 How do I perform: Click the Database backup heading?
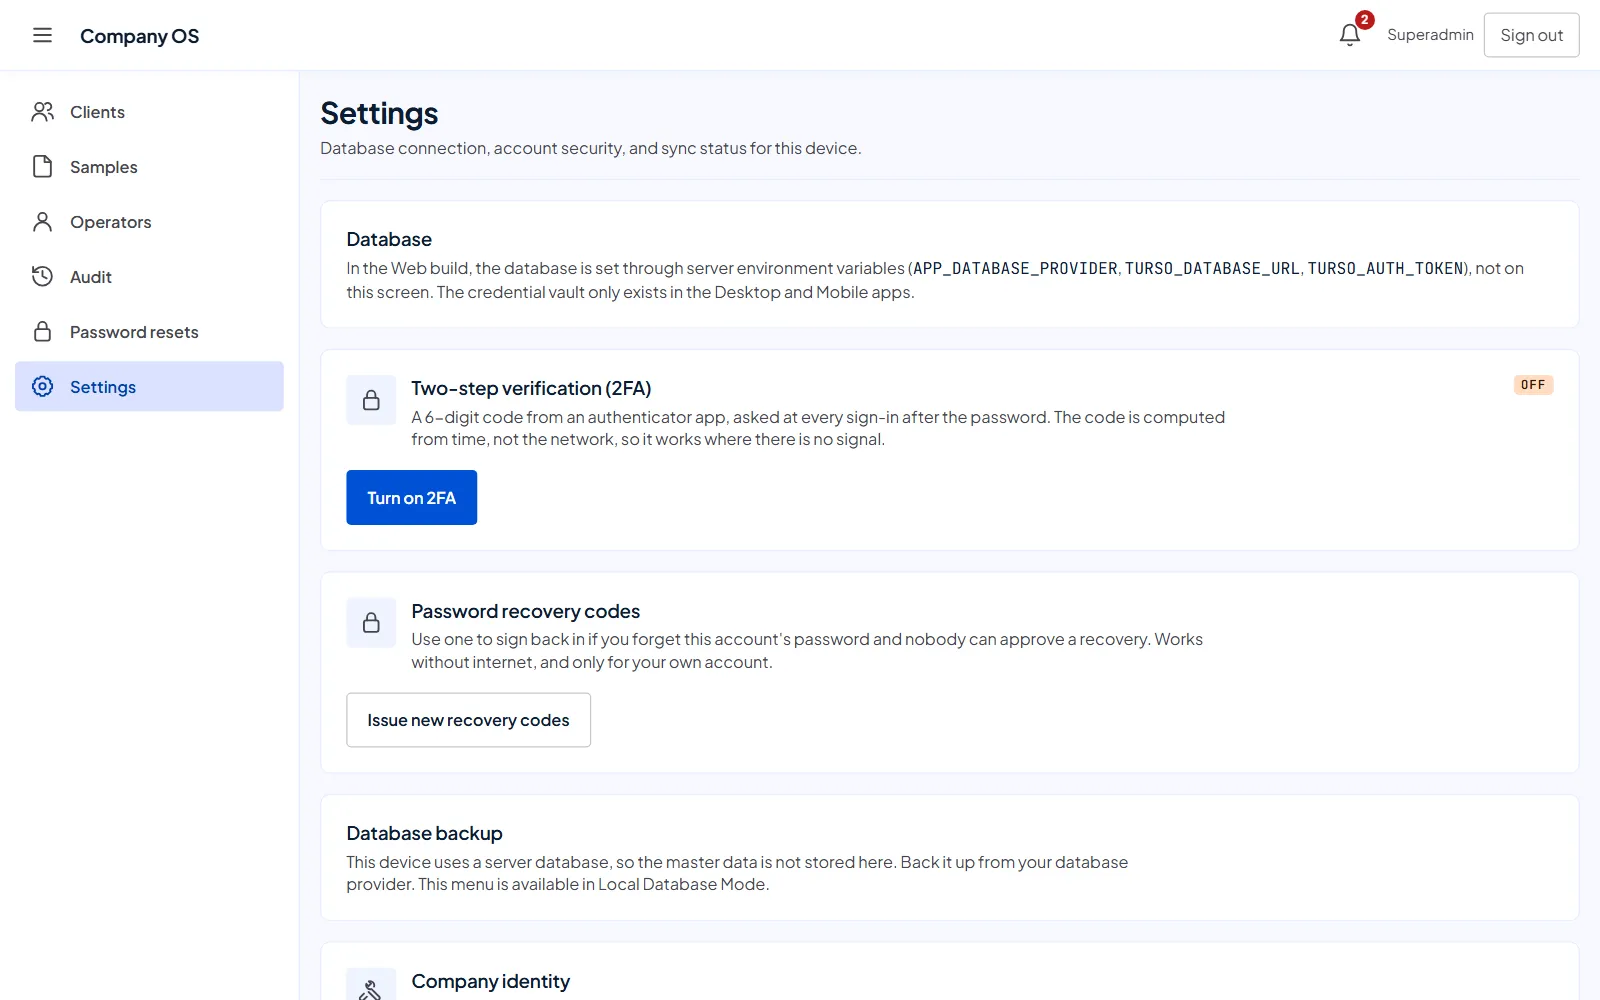click(x=424, y=834)
